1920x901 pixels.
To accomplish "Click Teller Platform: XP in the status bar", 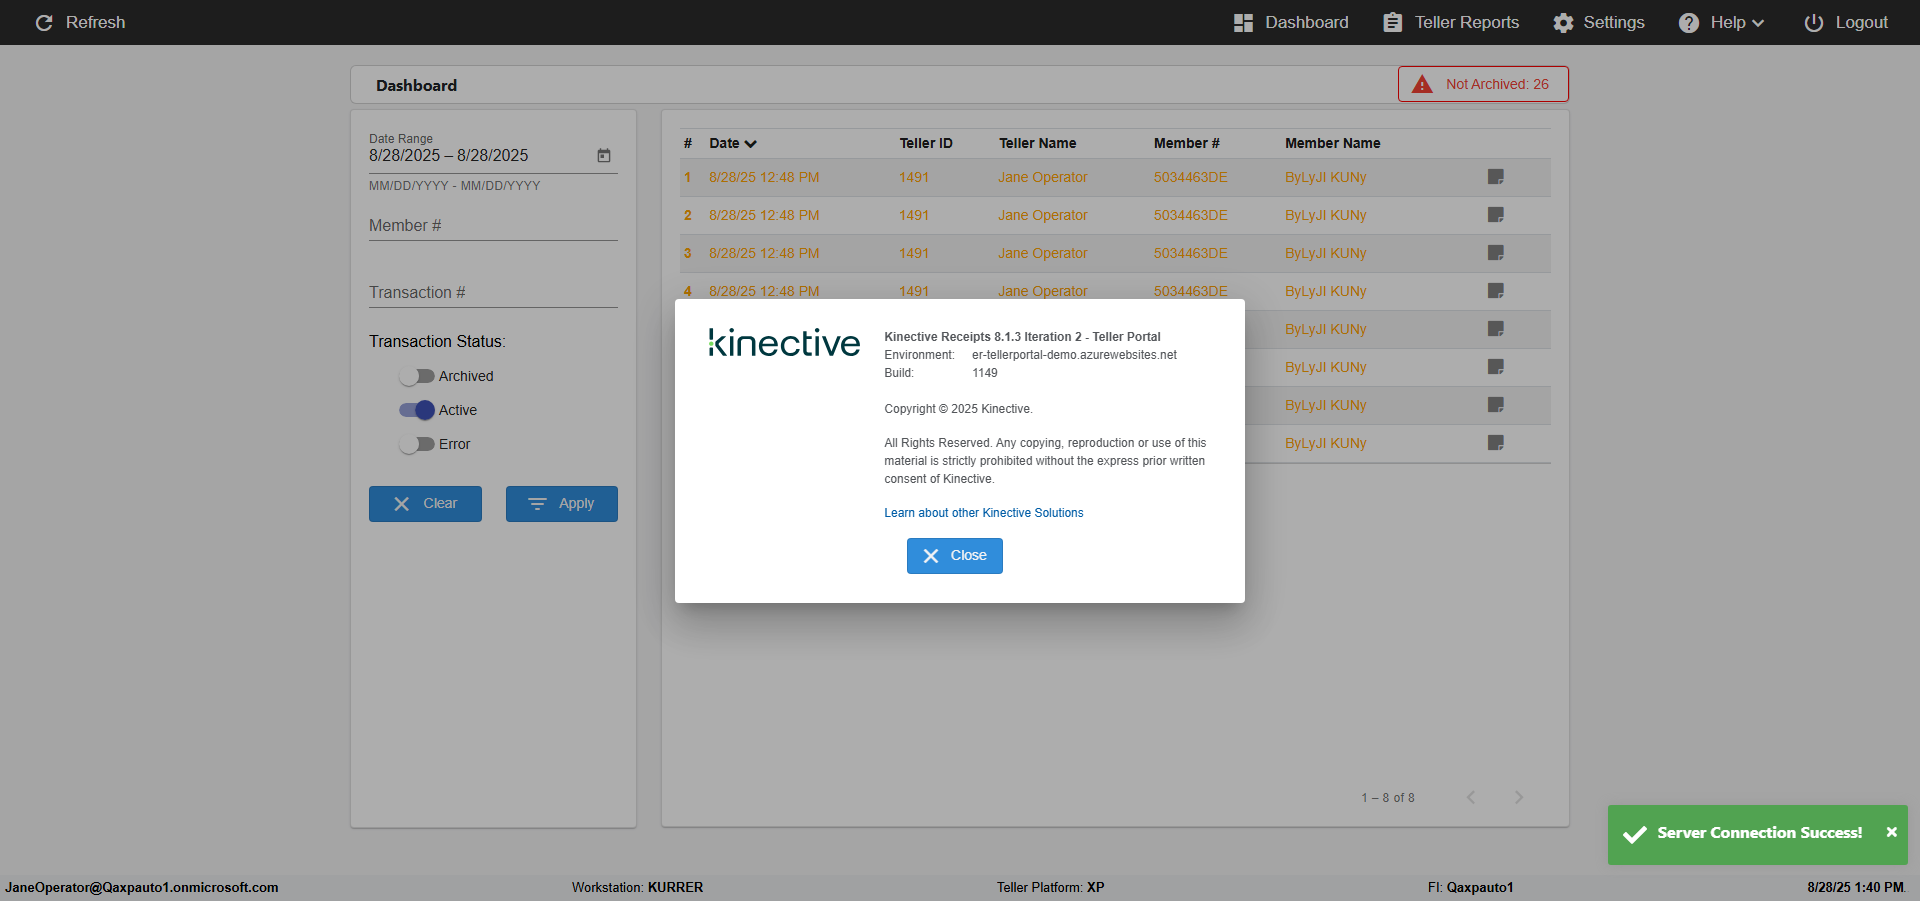I will (x=1050, y=887).
